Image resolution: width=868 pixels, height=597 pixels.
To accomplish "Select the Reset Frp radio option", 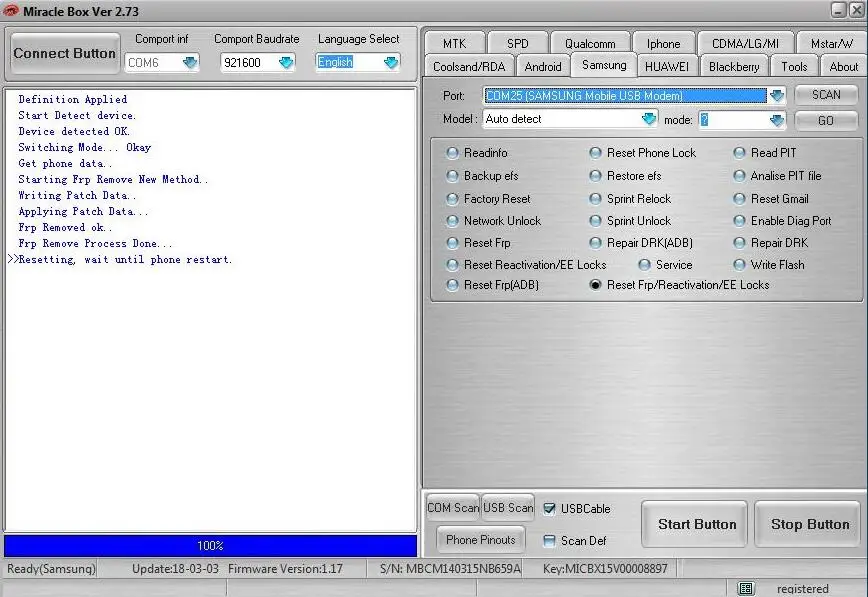I will 452,243.
